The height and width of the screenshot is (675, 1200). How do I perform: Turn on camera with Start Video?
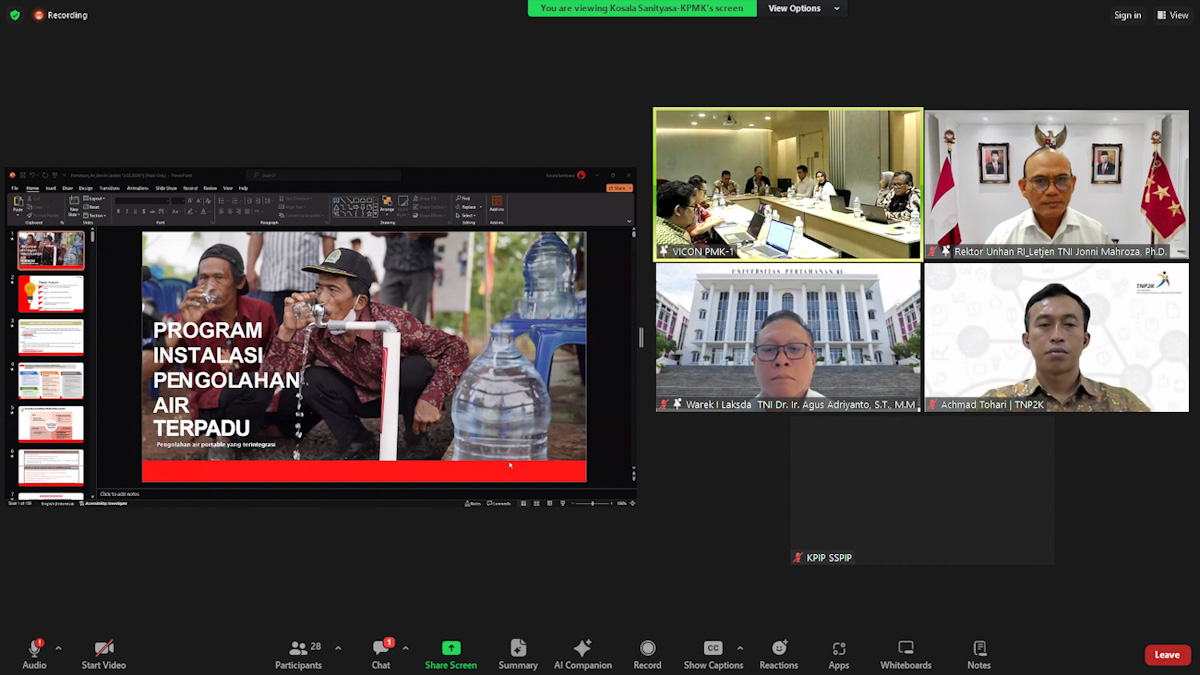[x=104, y=654]
